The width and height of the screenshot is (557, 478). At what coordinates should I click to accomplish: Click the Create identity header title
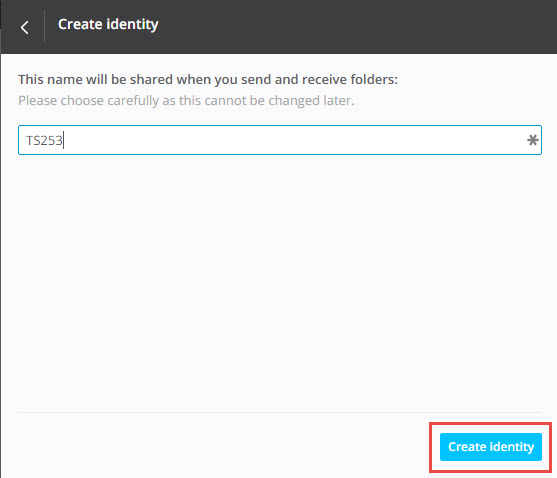pyautogui.click(x=108, y=25)
